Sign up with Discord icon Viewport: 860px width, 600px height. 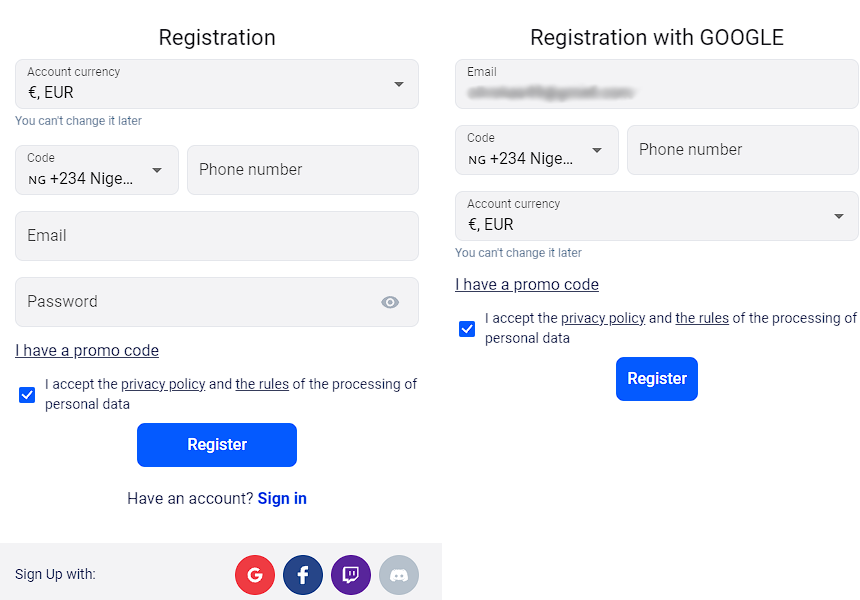(x=399, y=575)
